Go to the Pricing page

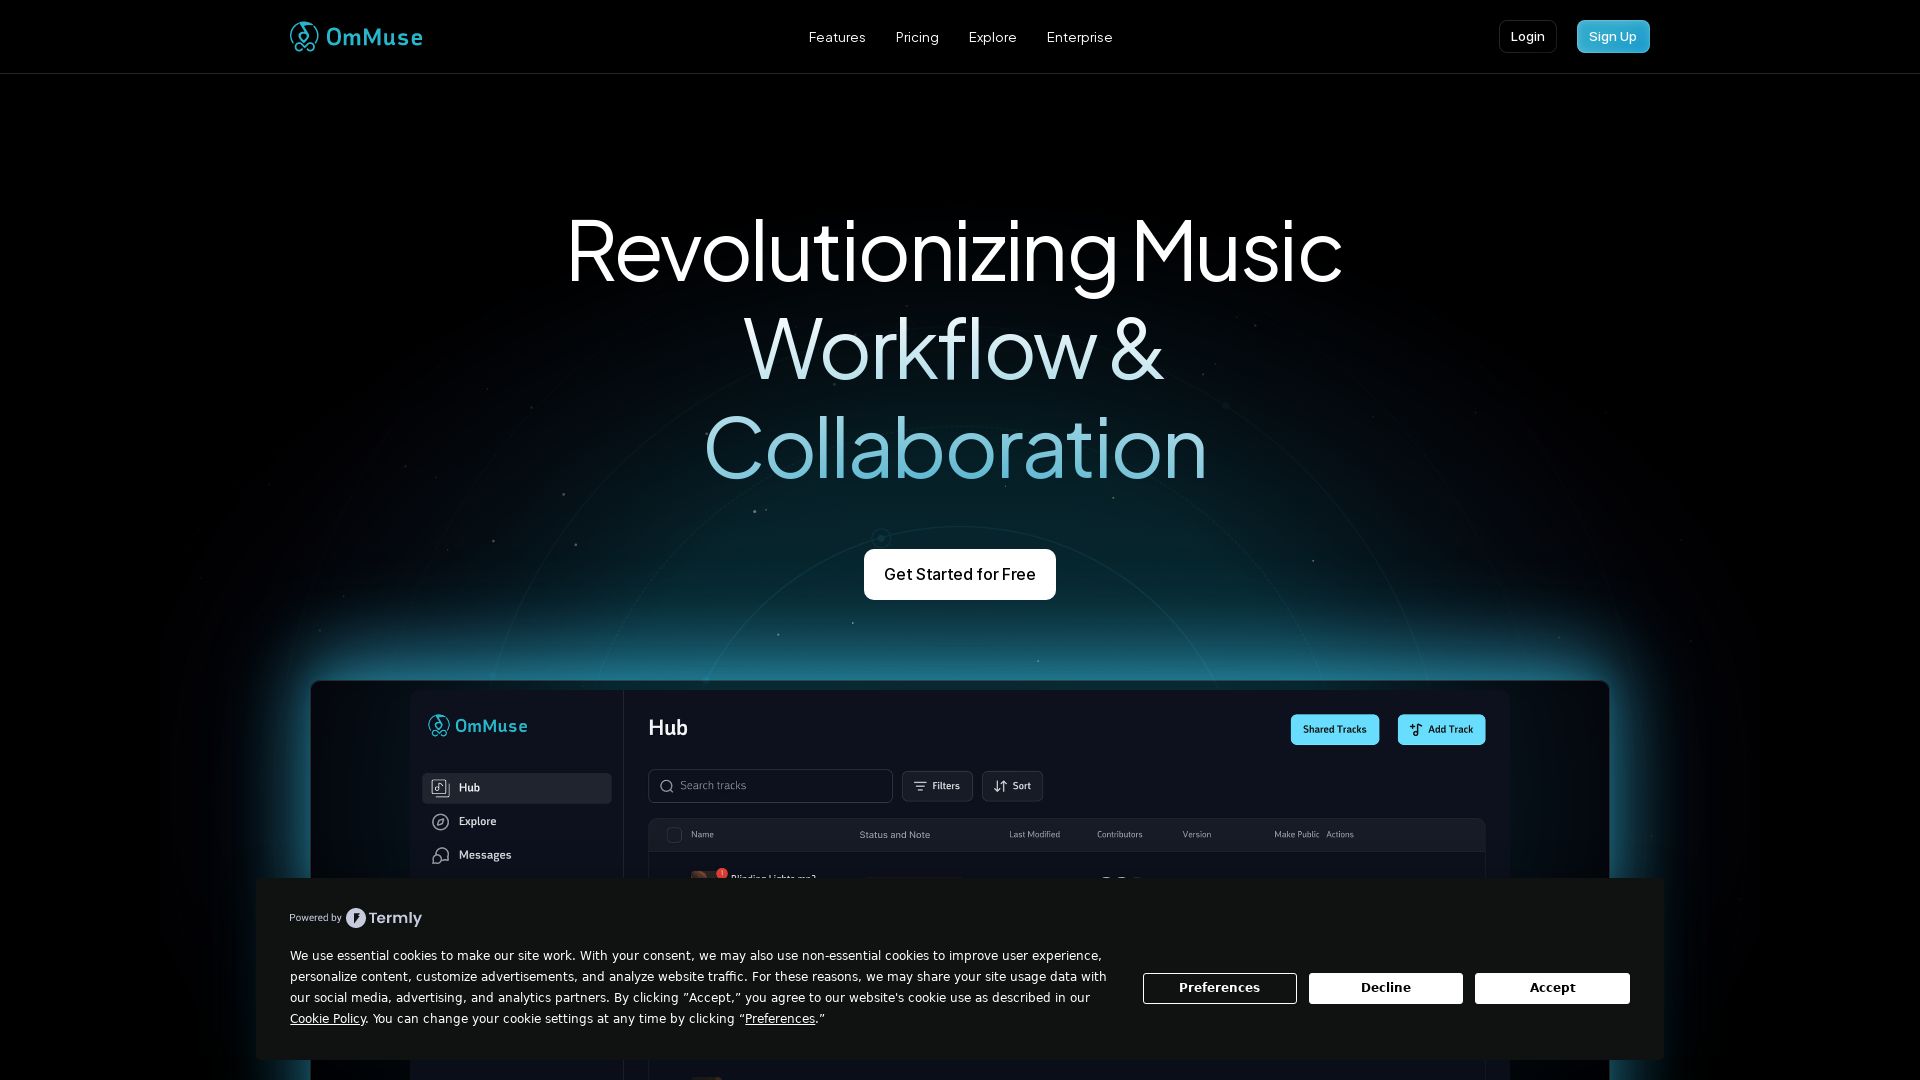917,37
